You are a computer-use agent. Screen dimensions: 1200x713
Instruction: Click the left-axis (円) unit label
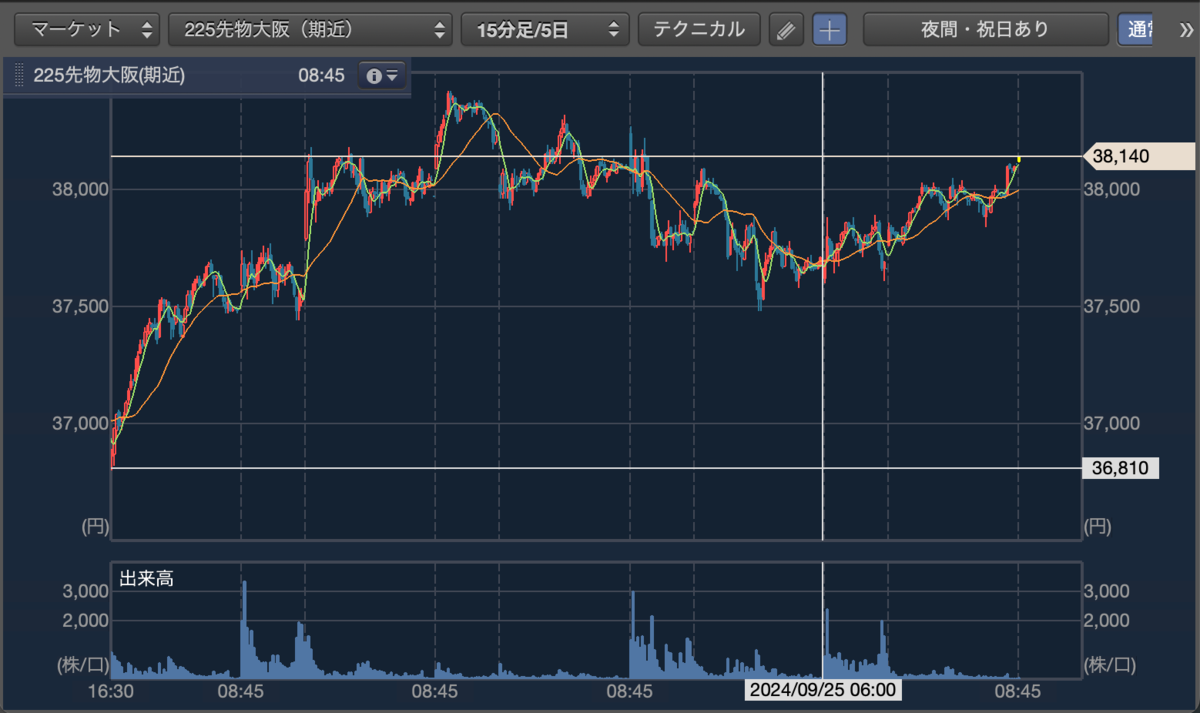pos(95,527)
